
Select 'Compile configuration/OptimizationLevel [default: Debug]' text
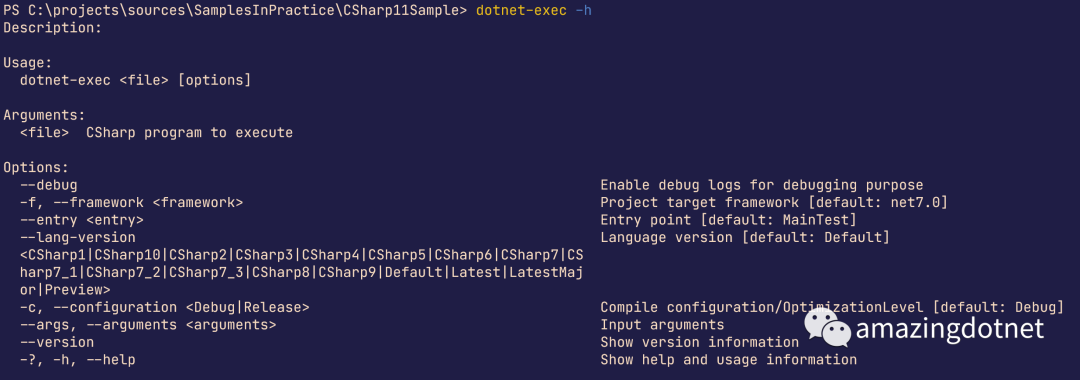point(832,307)
